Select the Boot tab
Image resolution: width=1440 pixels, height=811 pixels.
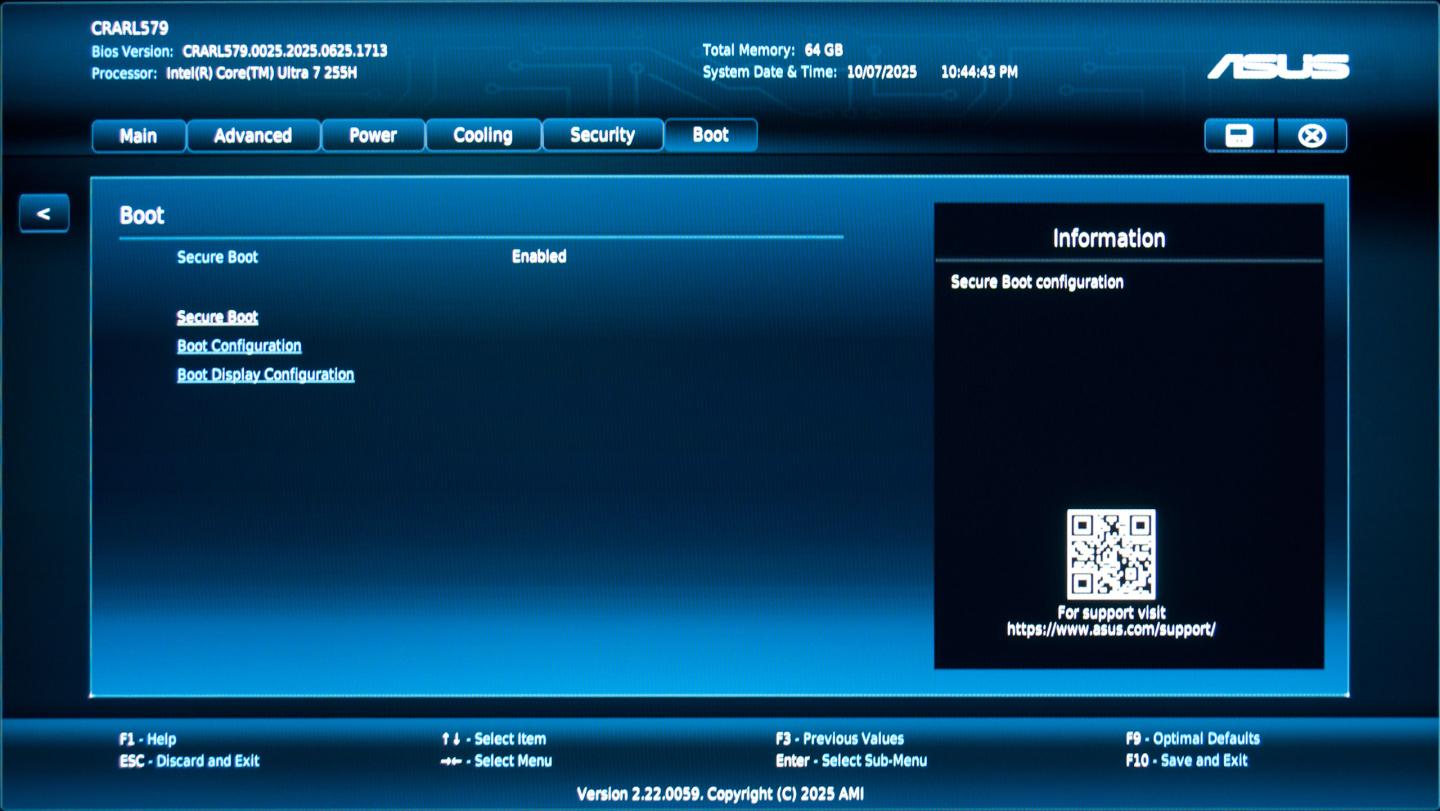point(711,135)
